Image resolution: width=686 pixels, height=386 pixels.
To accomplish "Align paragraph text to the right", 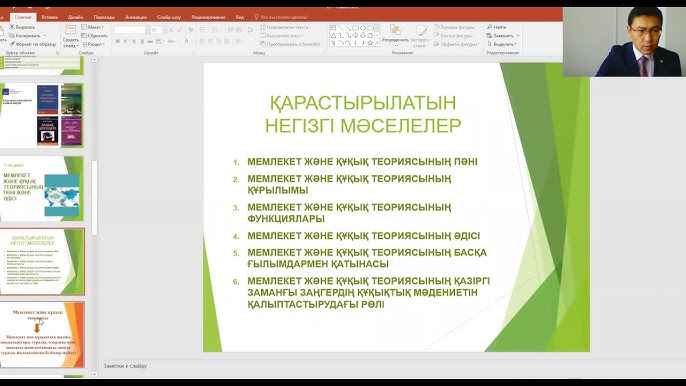I will [219, 42].
